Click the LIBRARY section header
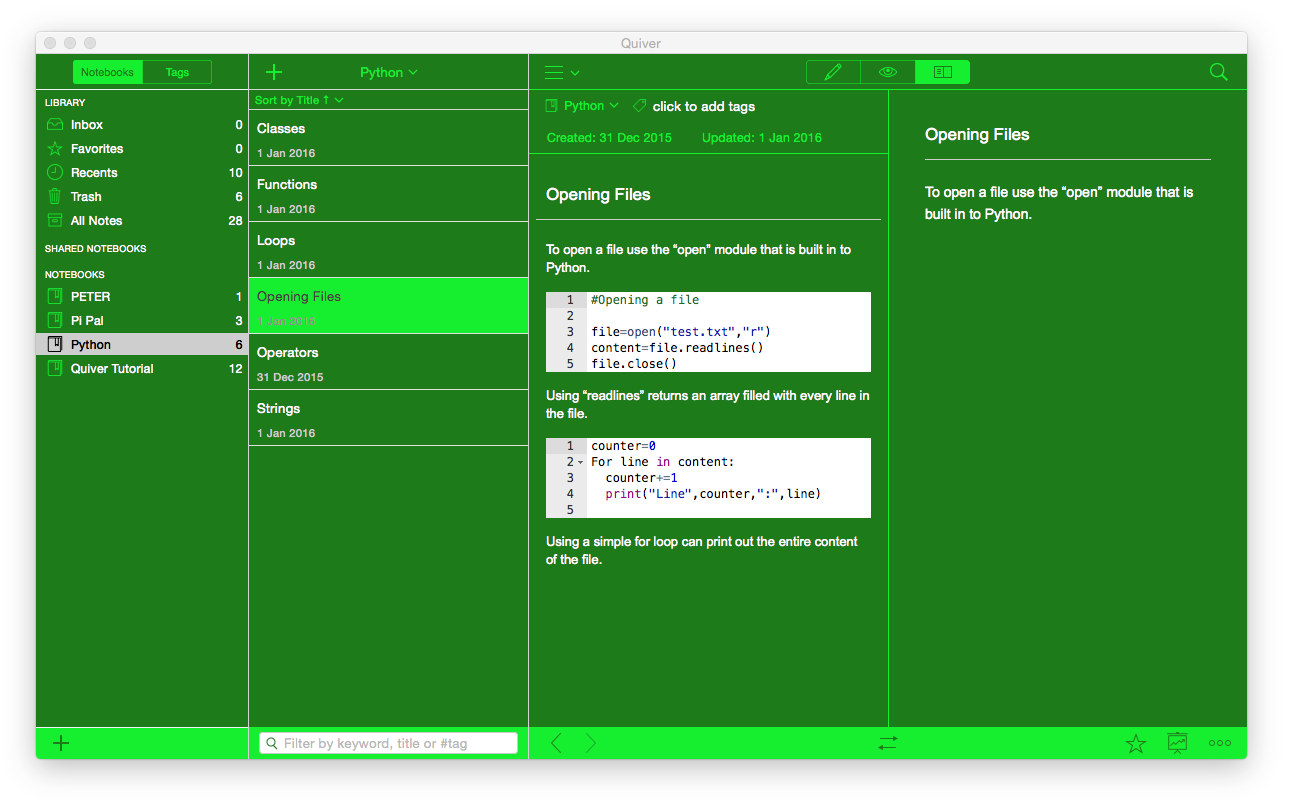The height and width of the screenshot is (800, 1310). (x=65, y=102)
